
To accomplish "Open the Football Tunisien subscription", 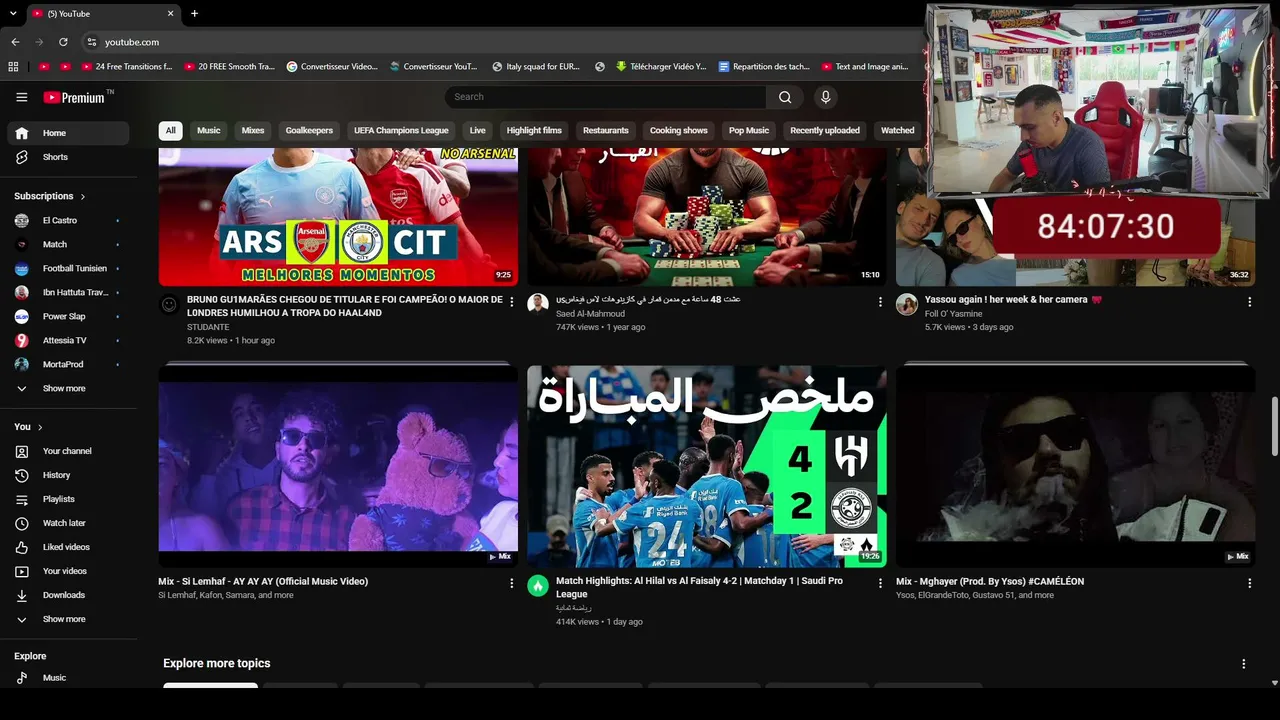I will click(x=68, y=268).
